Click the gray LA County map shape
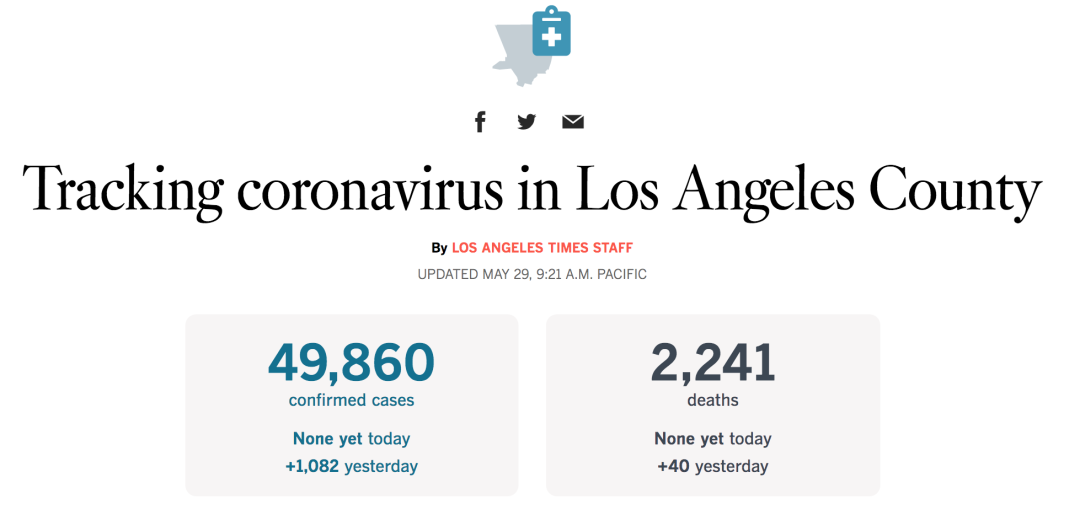Viewport: 1080px width, 515px height. click(x=515, y=54)
